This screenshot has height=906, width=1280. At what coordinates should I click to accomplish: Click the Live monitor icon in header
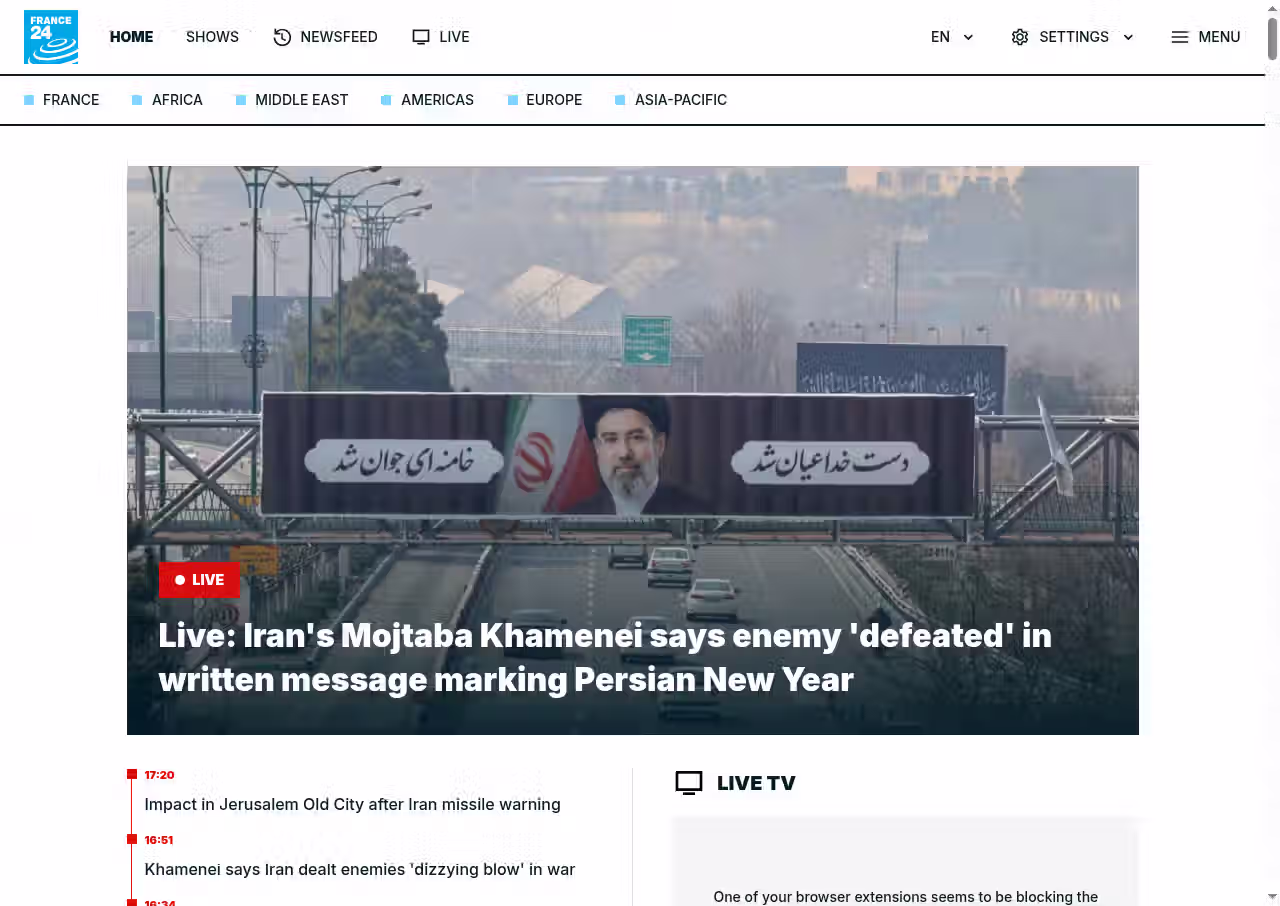tap(421, 37)
